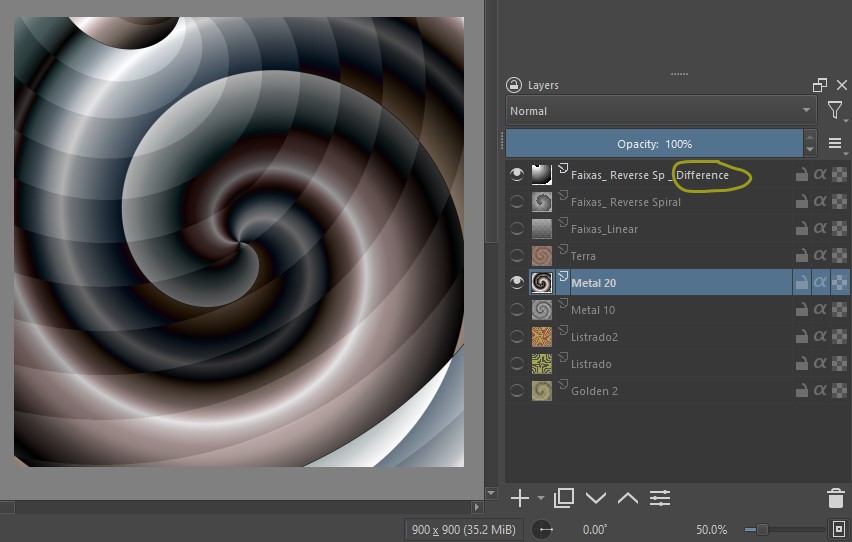852x542 pixels.
Task: Open the layer filter funnel menu
Action: point(835,111)
